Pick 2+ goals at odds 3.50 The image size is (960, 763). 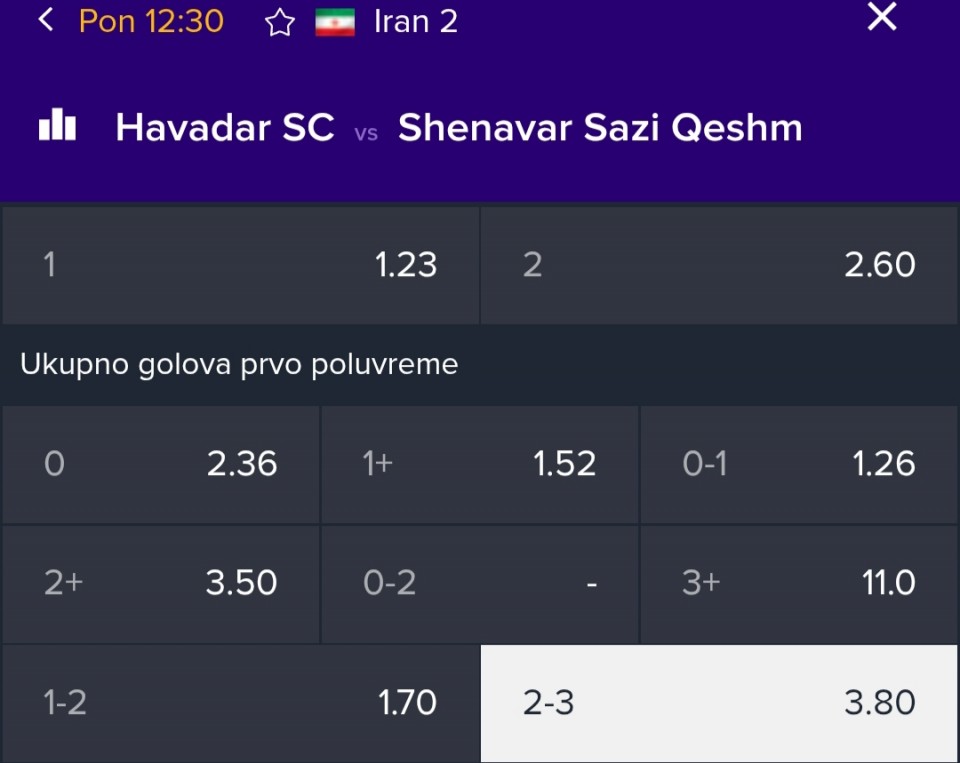[x=161, y=583]
